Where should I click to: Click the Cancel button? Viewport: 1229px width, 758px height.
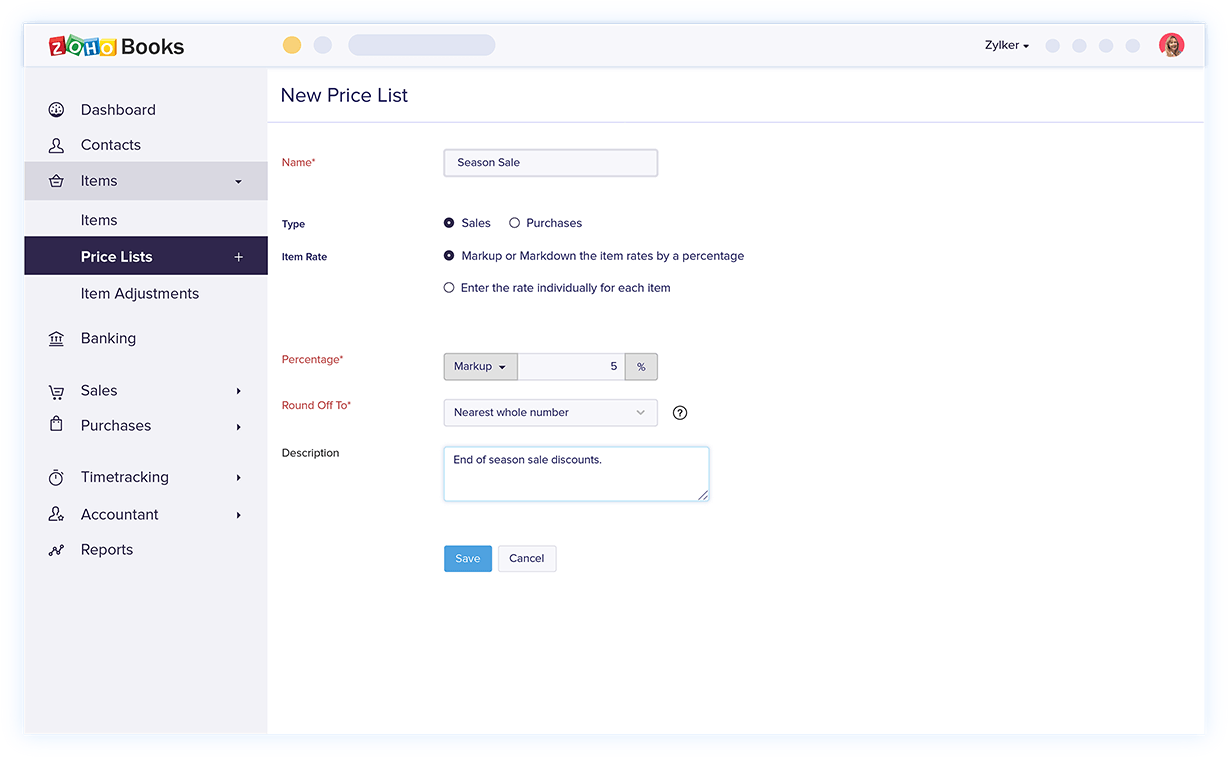click(526, 559)
